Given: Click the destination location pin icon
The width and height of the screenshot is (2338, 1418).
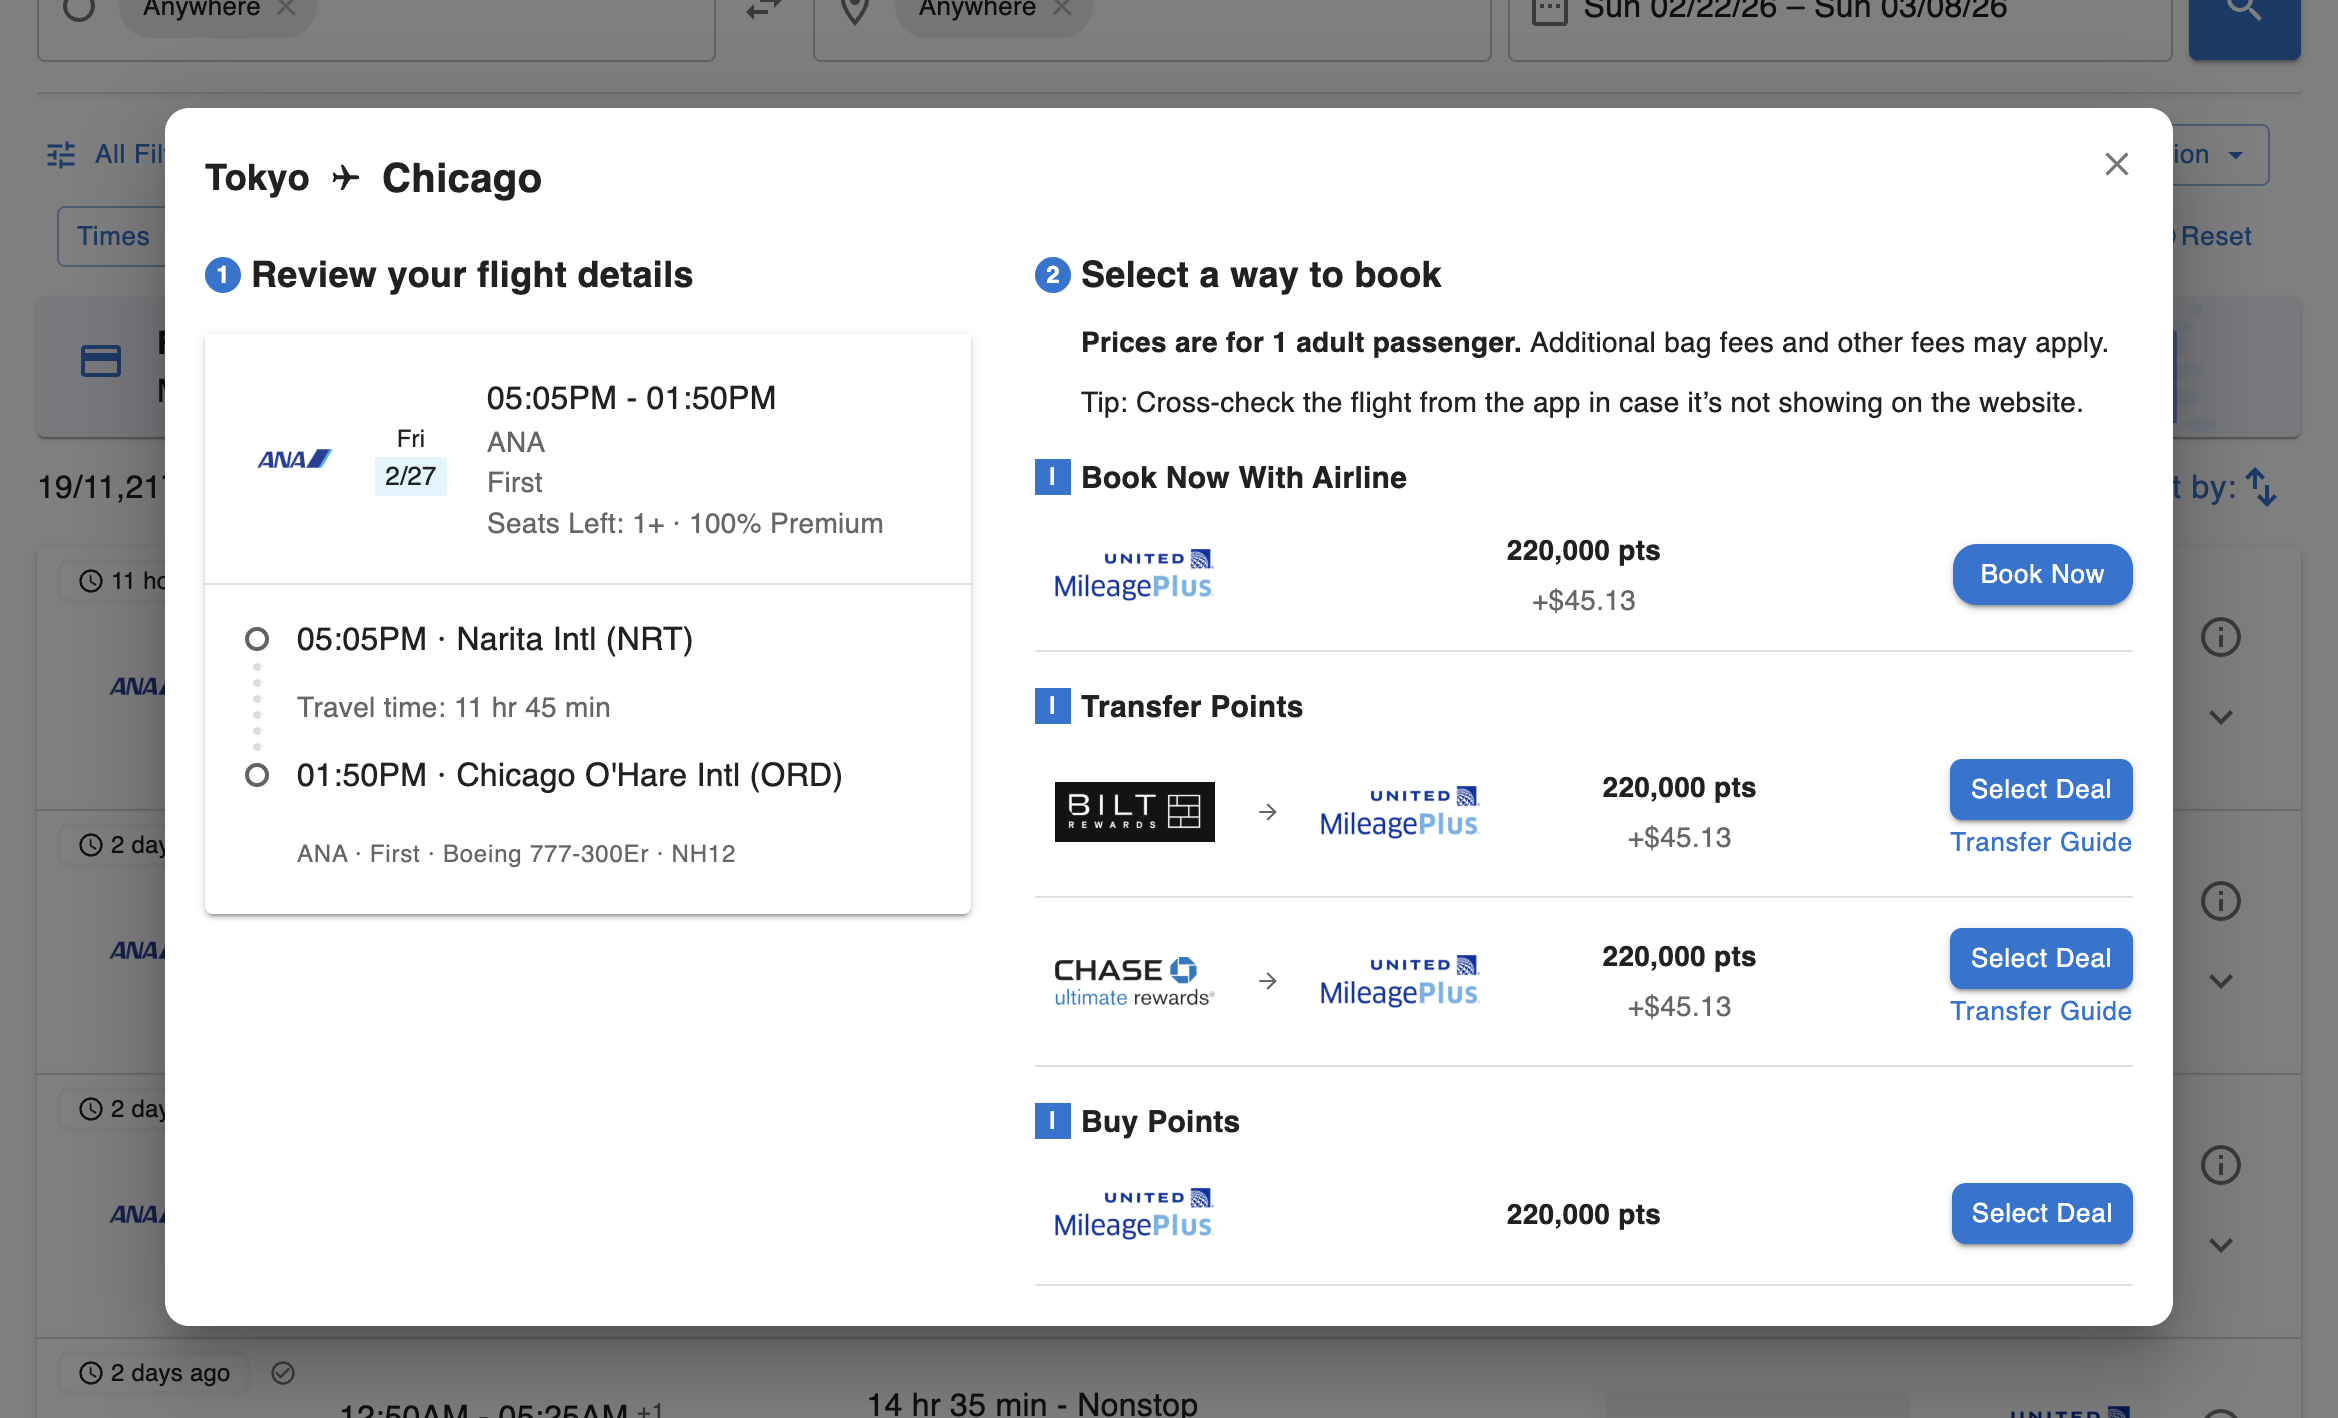Looking at the screenshot, I should click(x=854, y=10).
